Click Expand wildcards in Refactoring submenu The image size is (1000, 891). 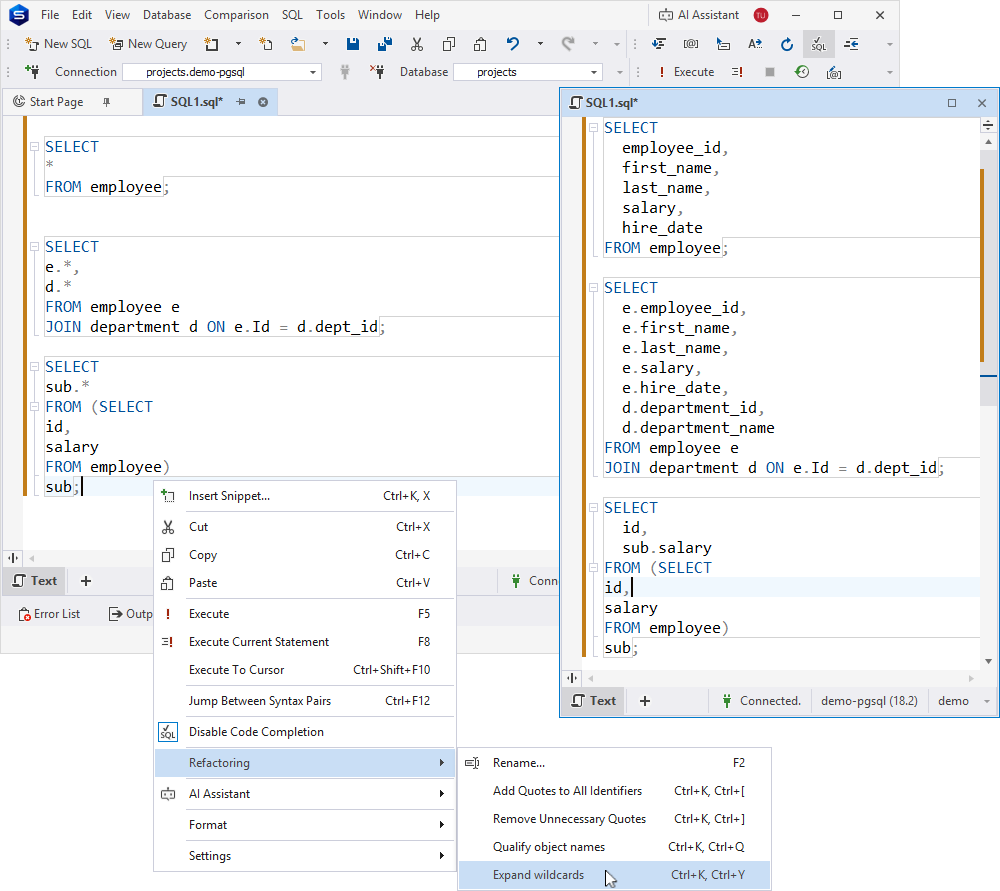pyautogui.click(x=614, y=875)
